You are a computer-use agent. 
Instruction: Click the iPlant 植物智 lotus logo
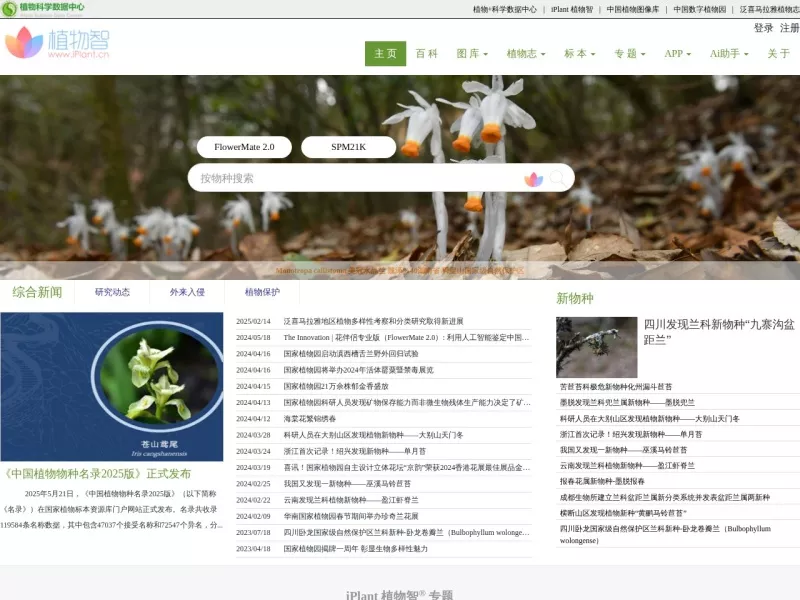pos(57,42)
